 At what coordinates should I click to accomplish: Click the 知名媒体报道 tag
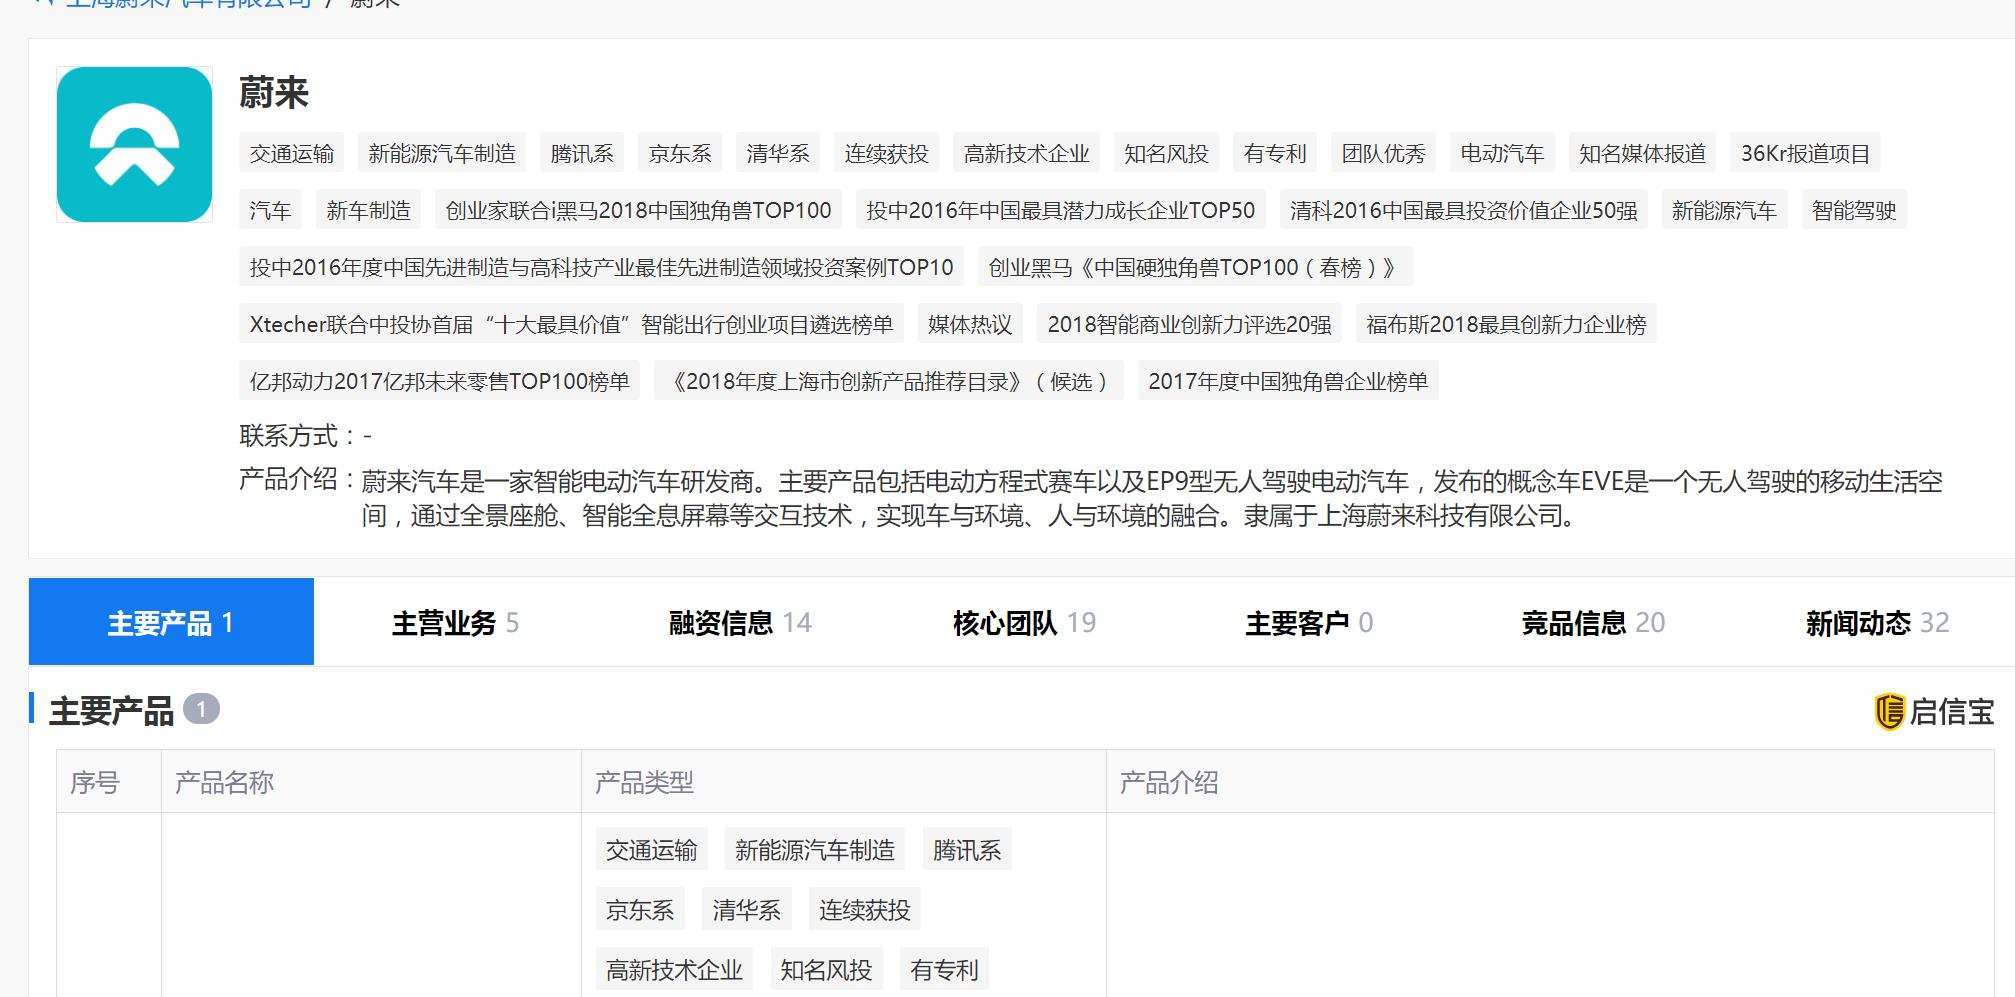(x=1643, y=153)
